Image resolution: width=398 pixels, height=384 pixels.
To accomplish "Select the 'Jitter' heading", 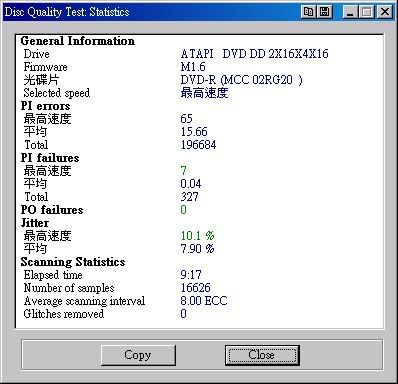I will [x=35, y=223].
